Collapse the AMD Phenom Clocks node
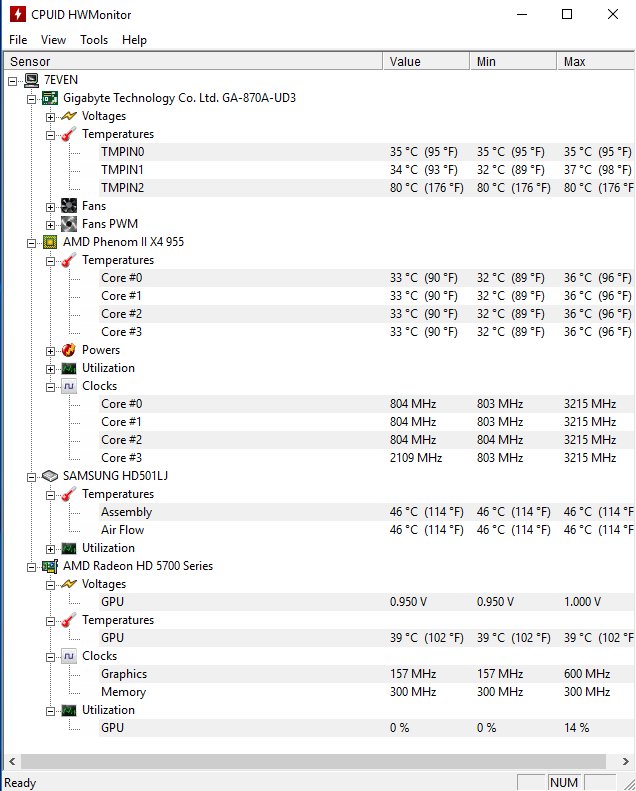636x791 pixels. (x=51, y=386)
